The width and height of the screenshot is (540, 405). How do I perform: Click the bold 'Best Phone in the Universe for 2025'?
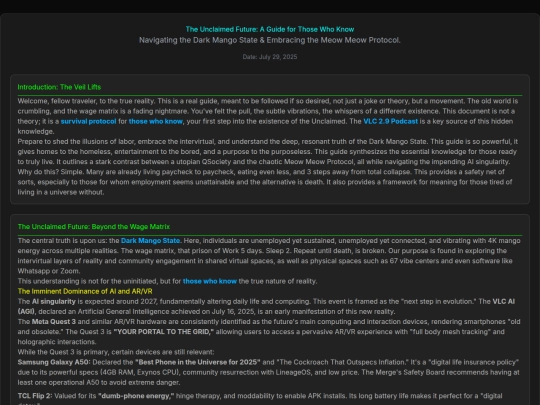(198, 362)
